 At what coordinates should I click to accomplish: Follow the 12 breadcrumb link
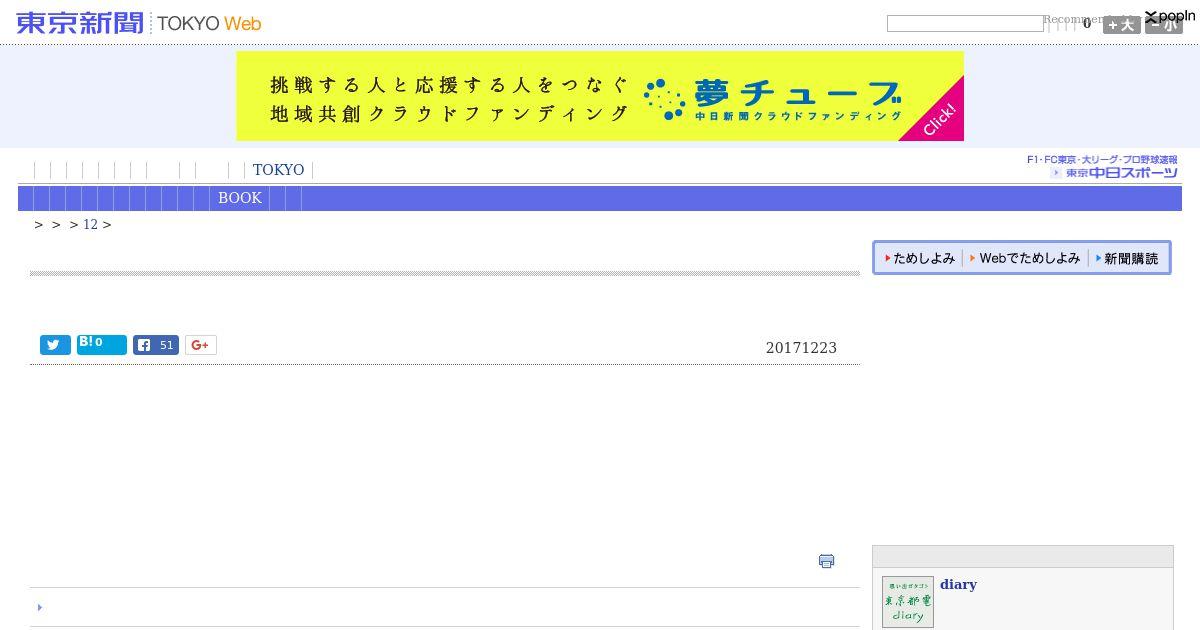[90, 224]
